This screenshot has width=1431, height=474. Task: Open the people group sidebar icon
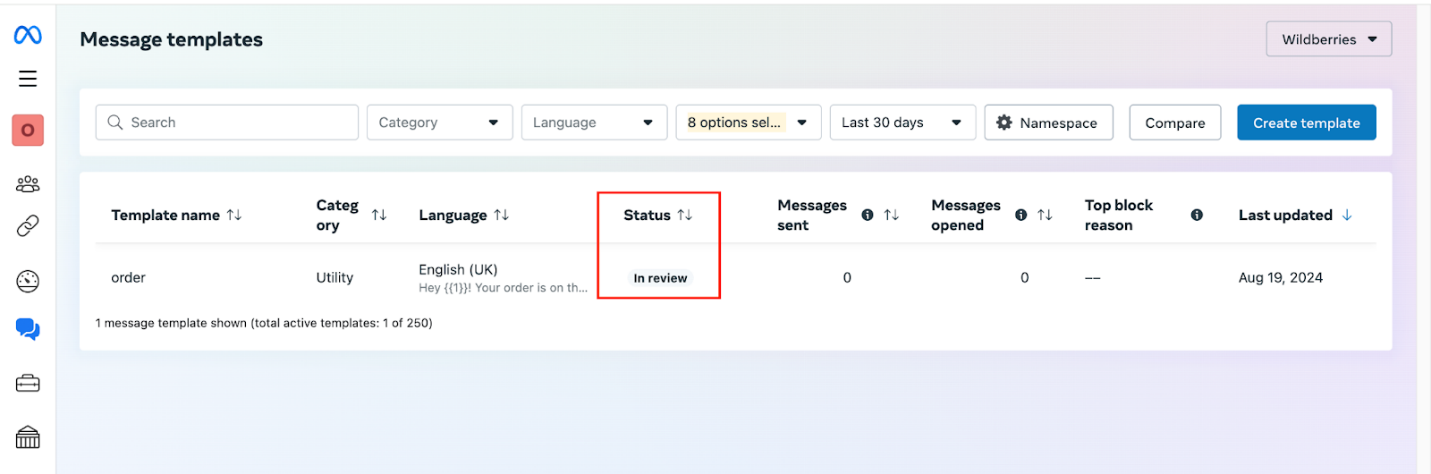click(27, 184)
